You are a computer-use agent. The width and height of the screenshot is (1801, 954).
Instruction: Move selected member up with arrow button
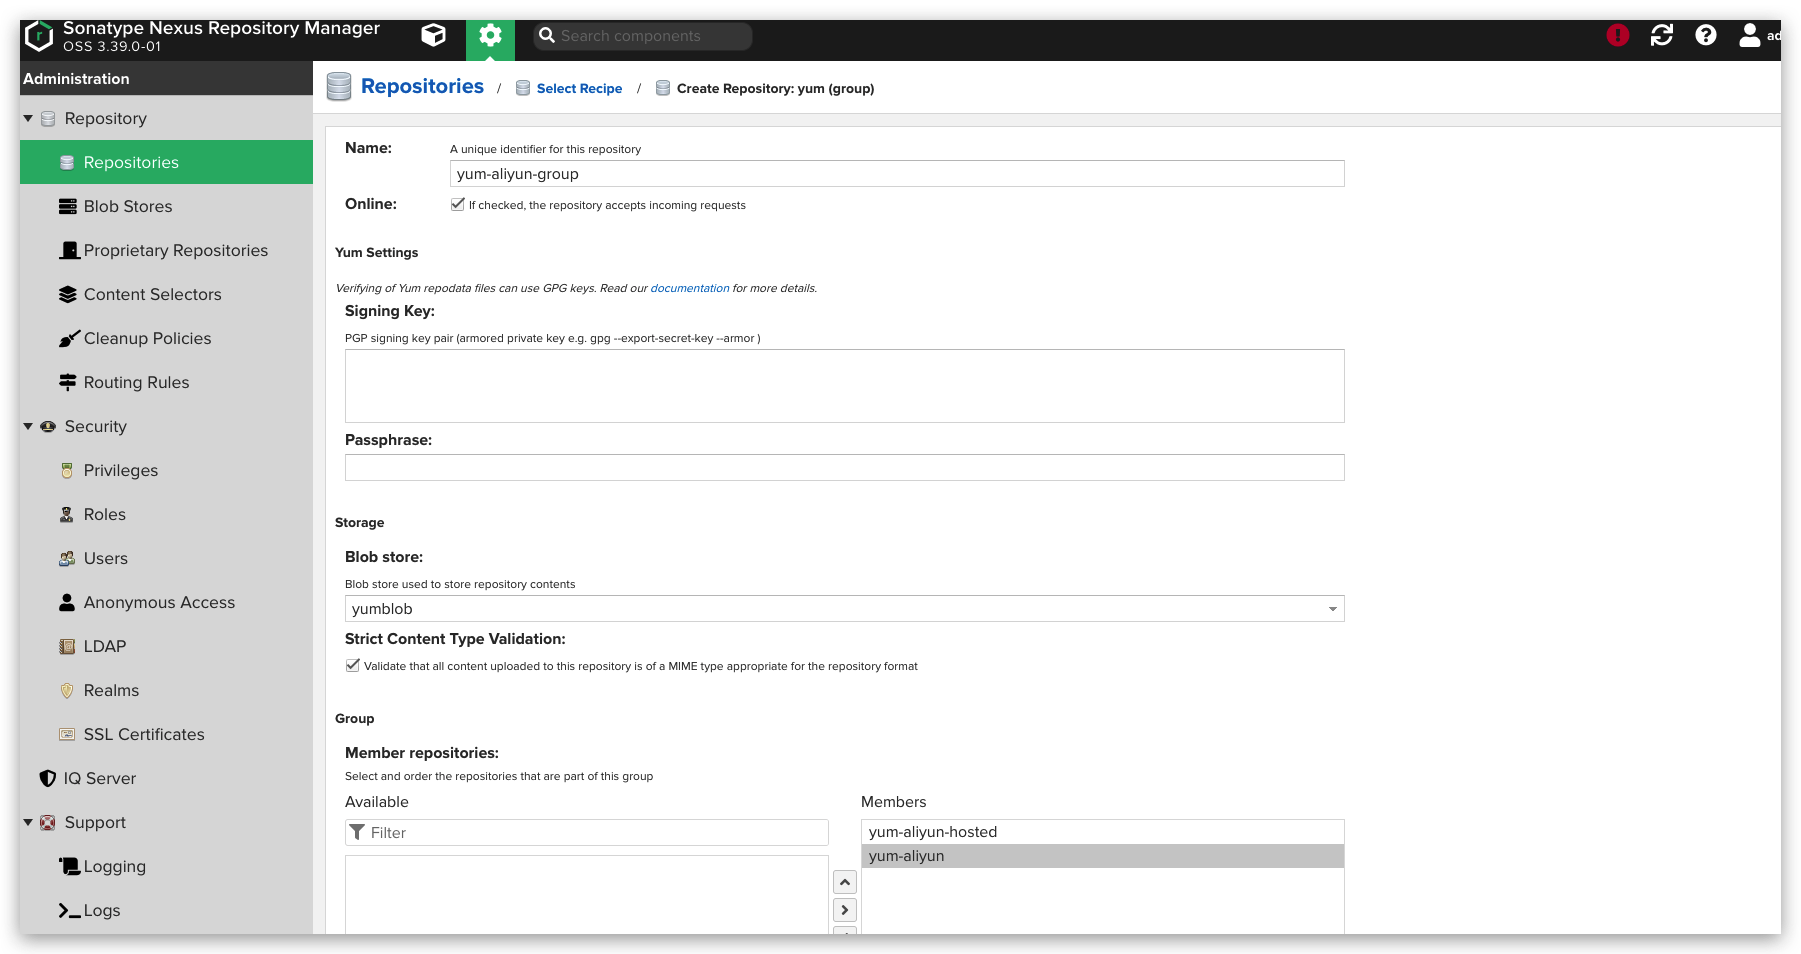pyautogui.click(x=845, y=882)
